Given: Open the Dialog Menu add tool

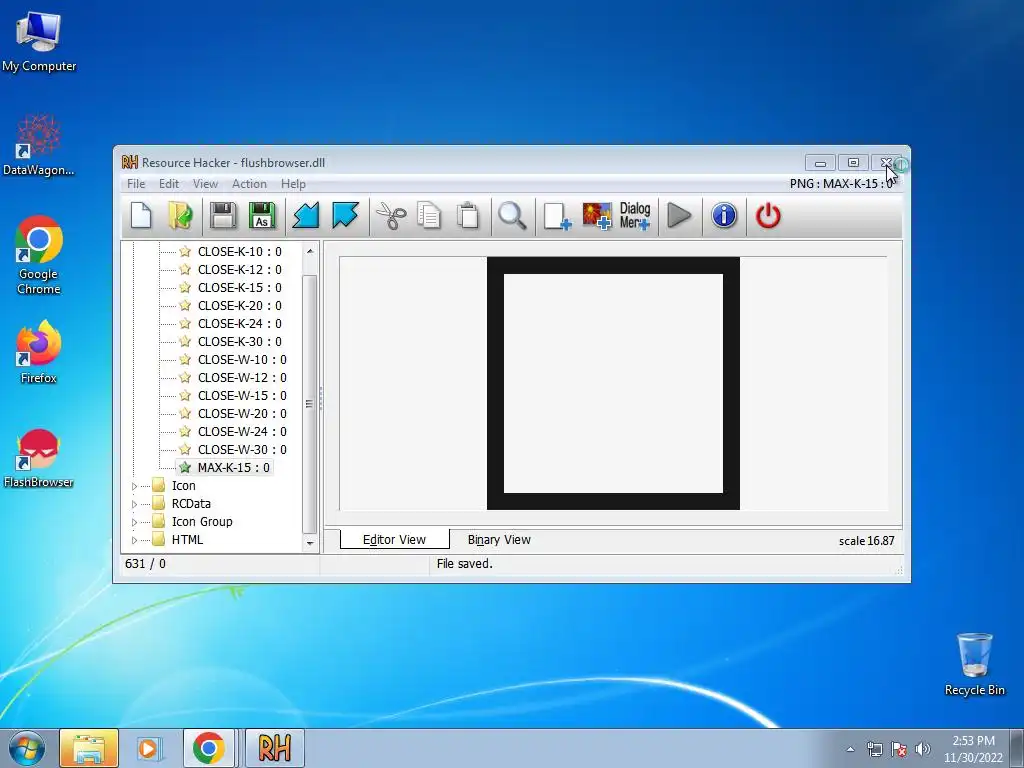Looking at the screenshot, I should coord(635,216).
